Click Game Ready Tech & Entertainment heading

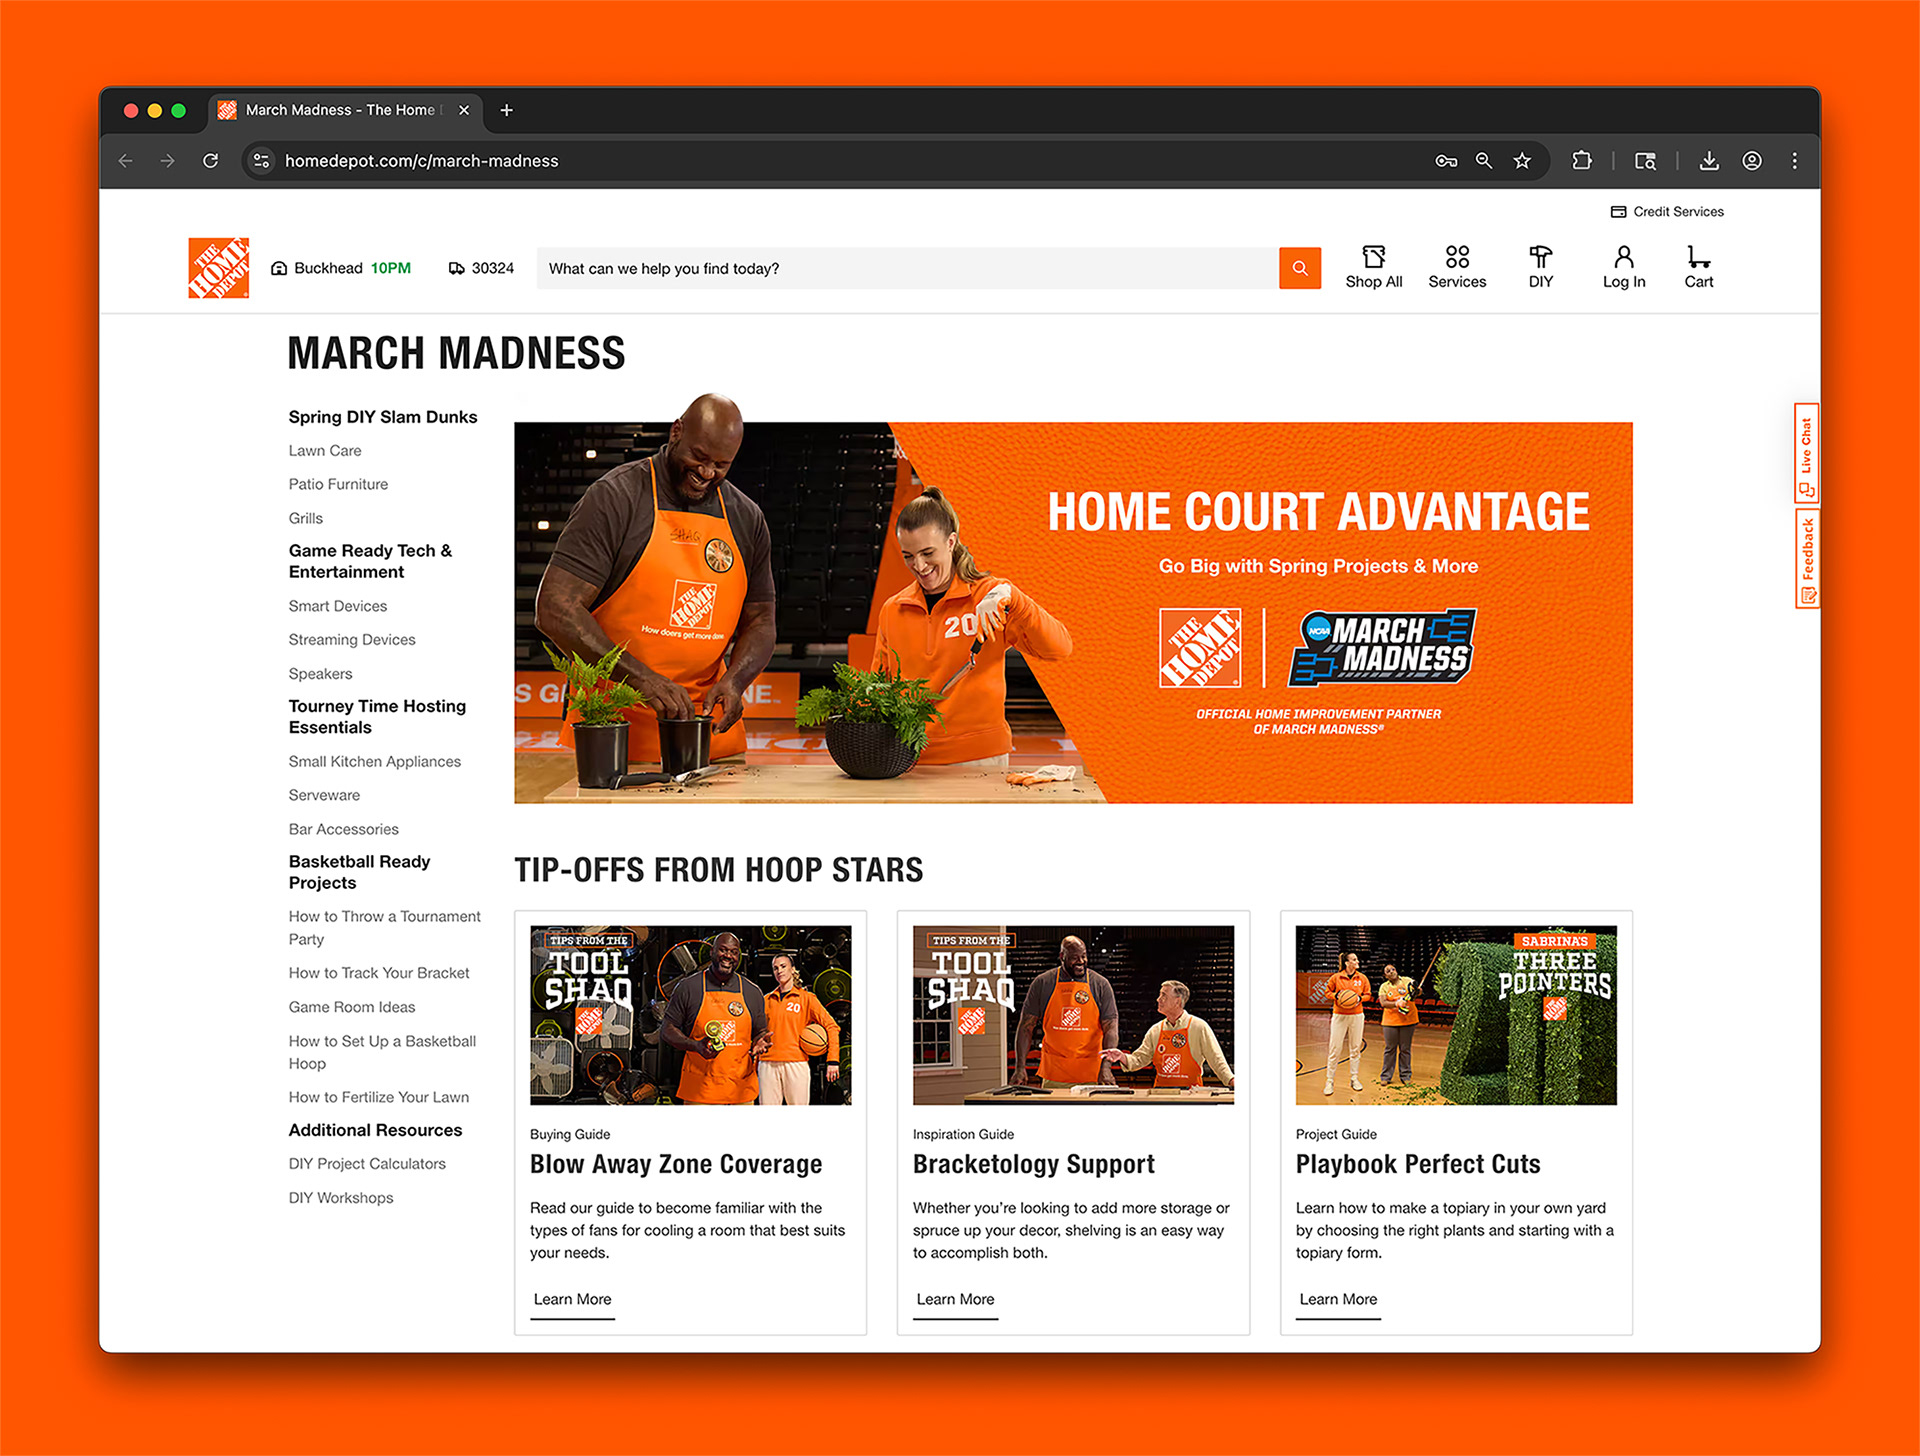click(x=370, y=561)
